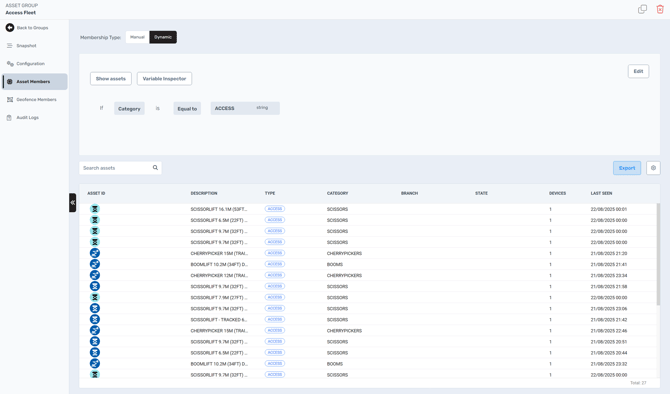Sort by the STATE column header
This screenshot has height=394, width=670.
tap(481, 194)
